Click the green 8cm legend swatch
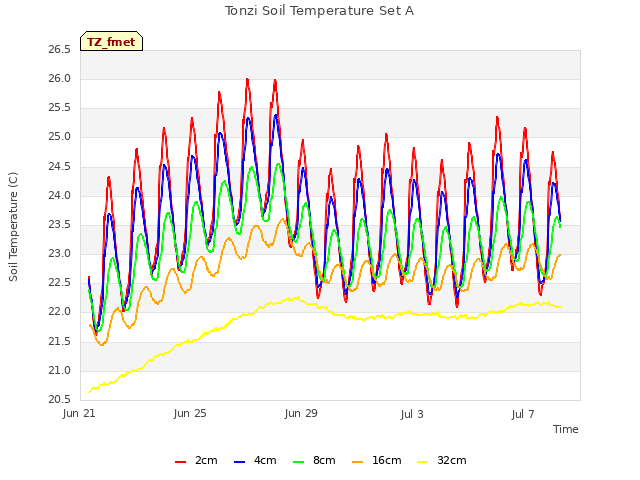640x480 pixels. point(299,461)
